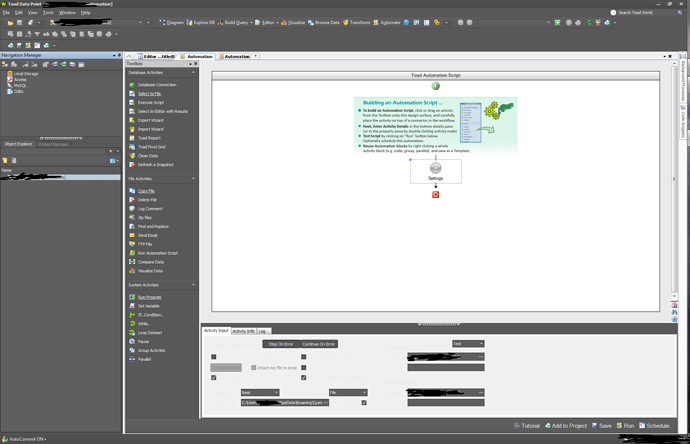Click the Stop On Error button
The width and height of the screenshot is (690, 444).
[281, 344]
